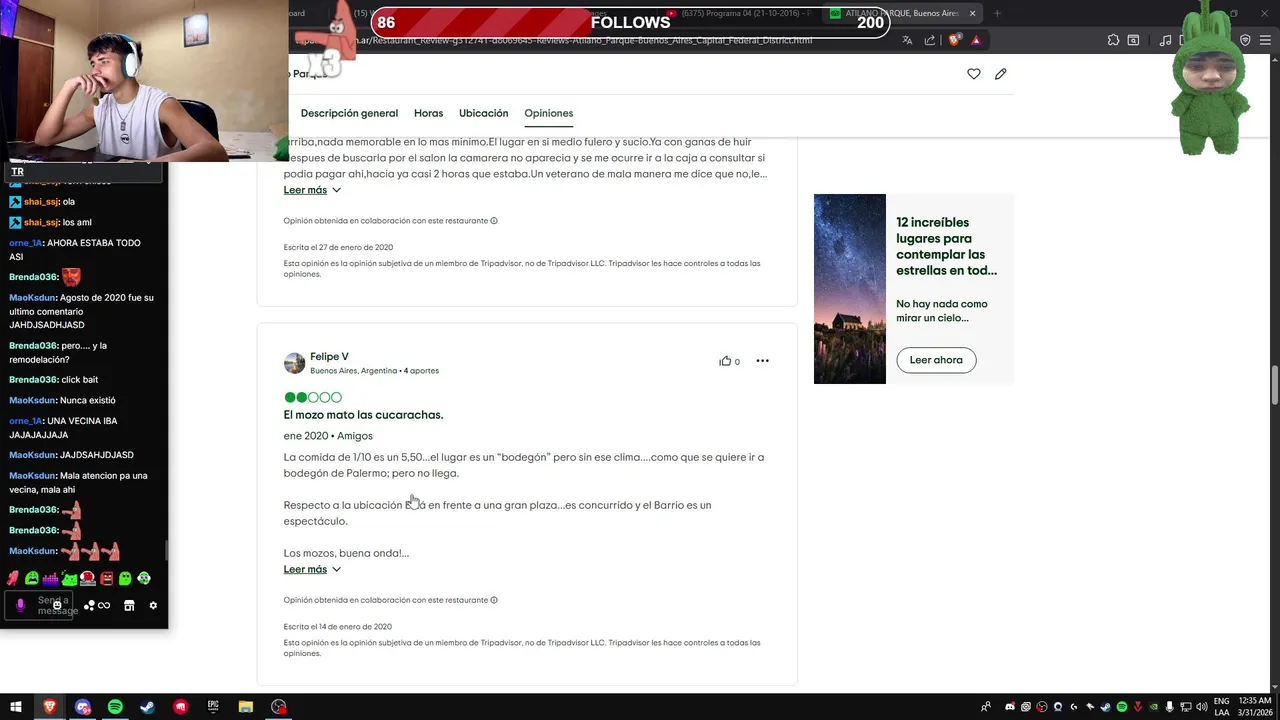View Felipe V's profile avatar
This screenshot has width=1280, height=720.
click(x=294, y=363)
